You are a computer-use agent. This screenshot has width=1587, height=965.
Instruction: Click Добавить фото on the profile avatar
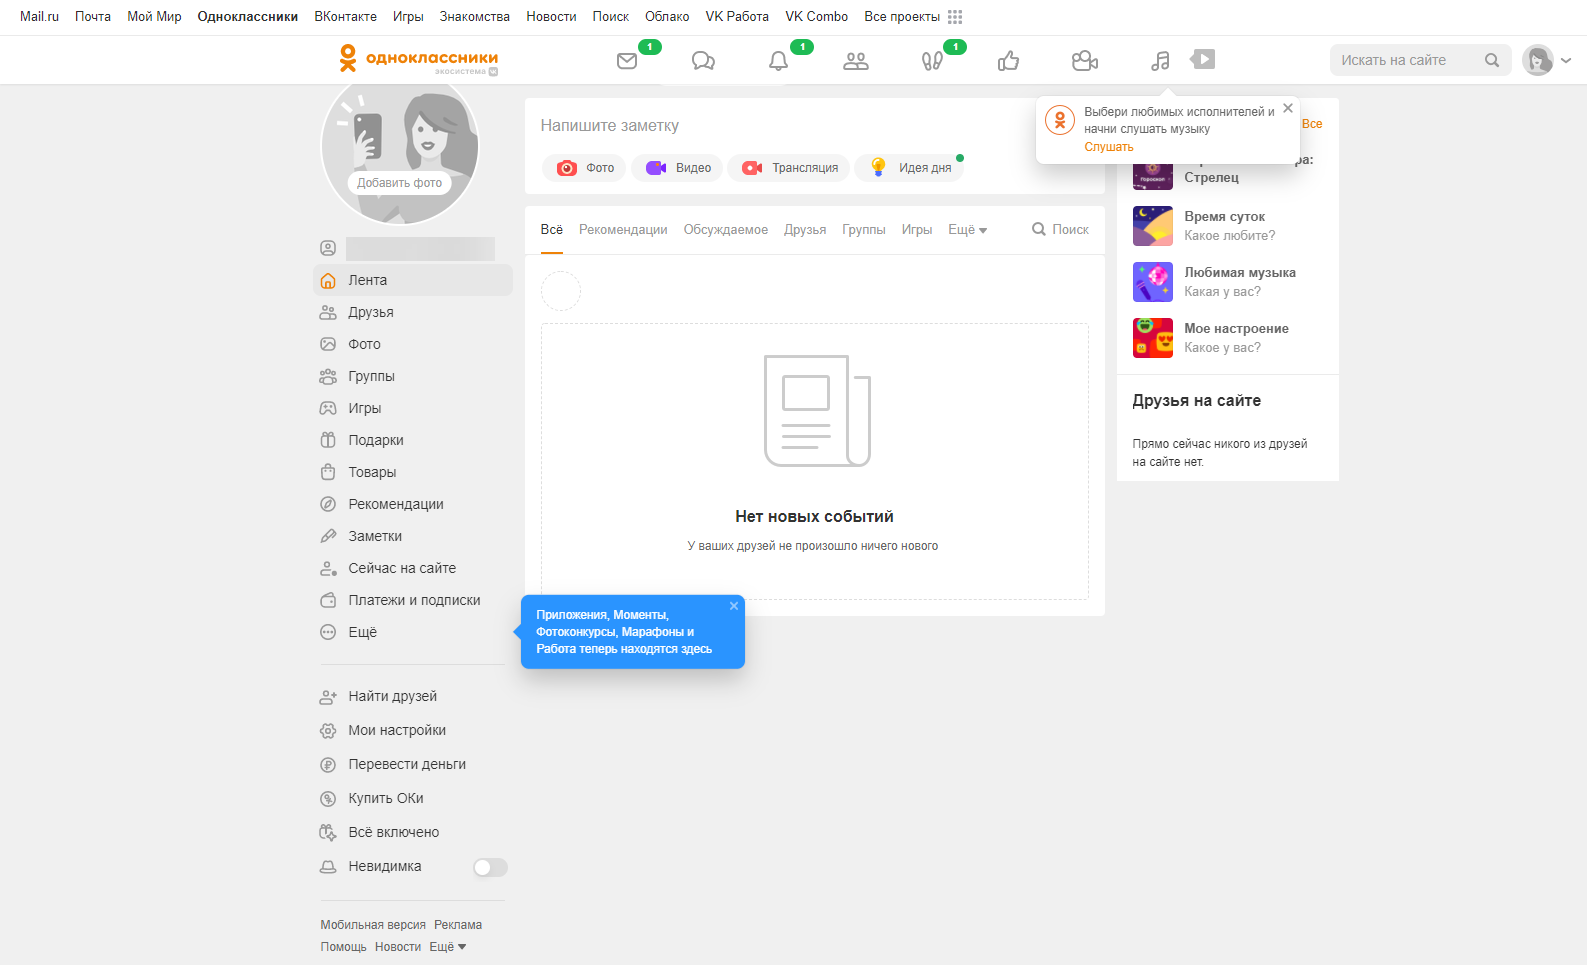(399, 183)
